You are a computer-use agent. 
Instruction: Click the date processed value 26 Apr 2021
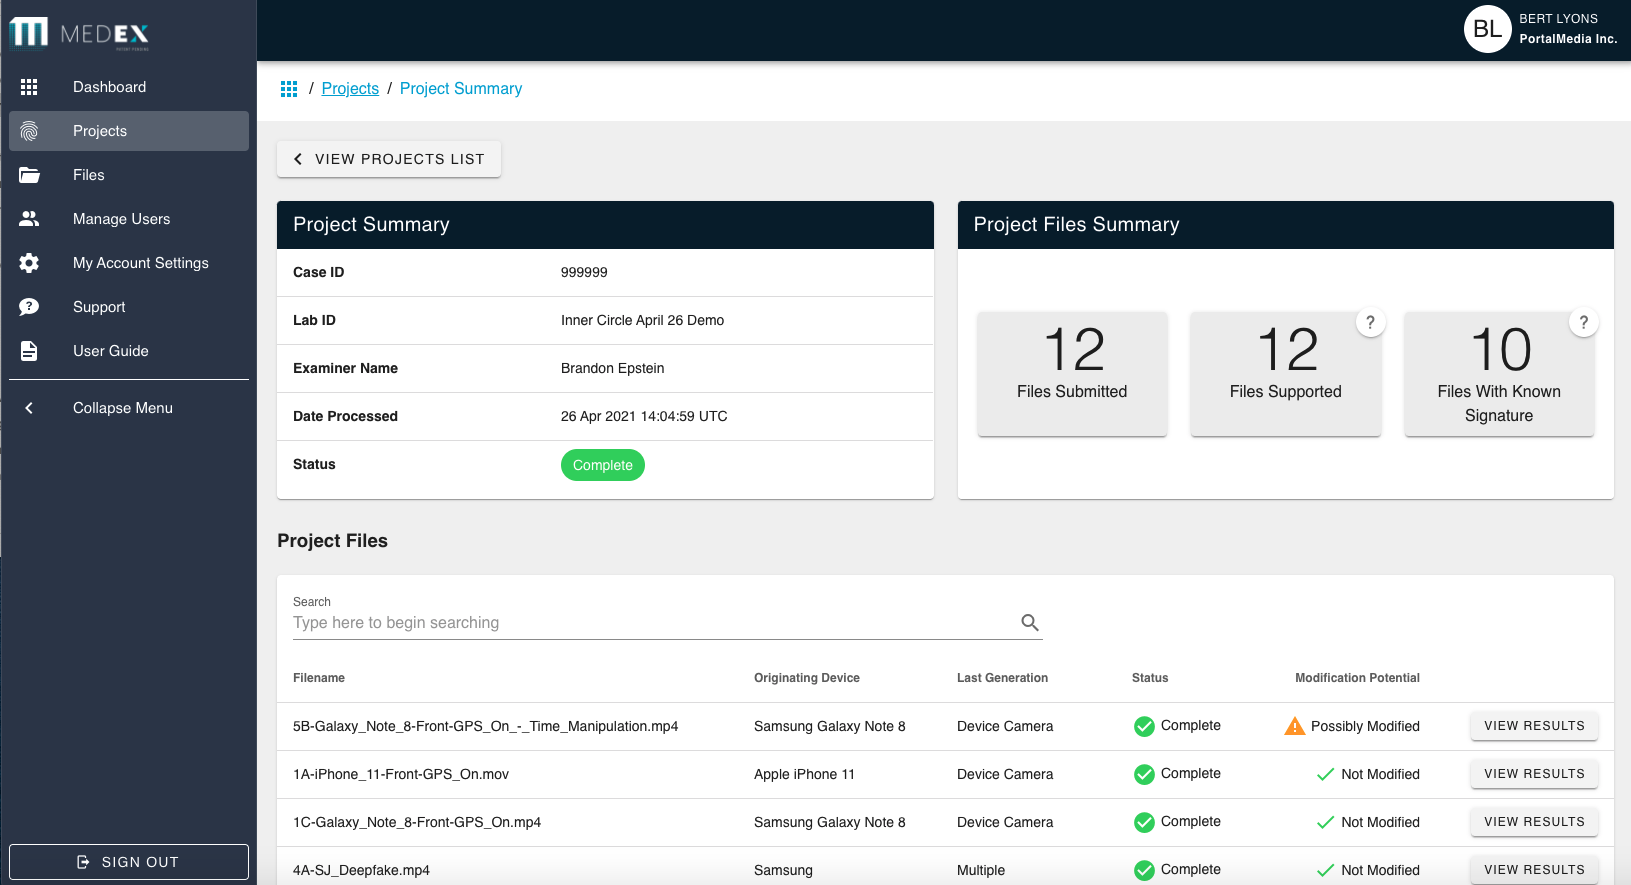pos(644,416)
